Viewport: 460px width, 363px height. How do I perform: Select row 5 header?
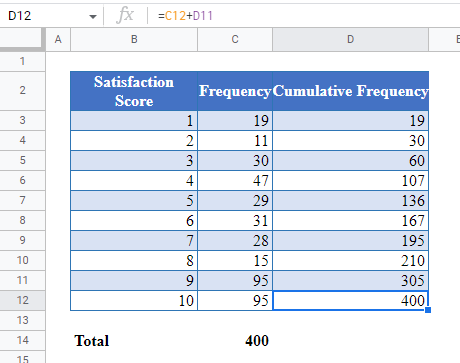[x=22, y=160]
